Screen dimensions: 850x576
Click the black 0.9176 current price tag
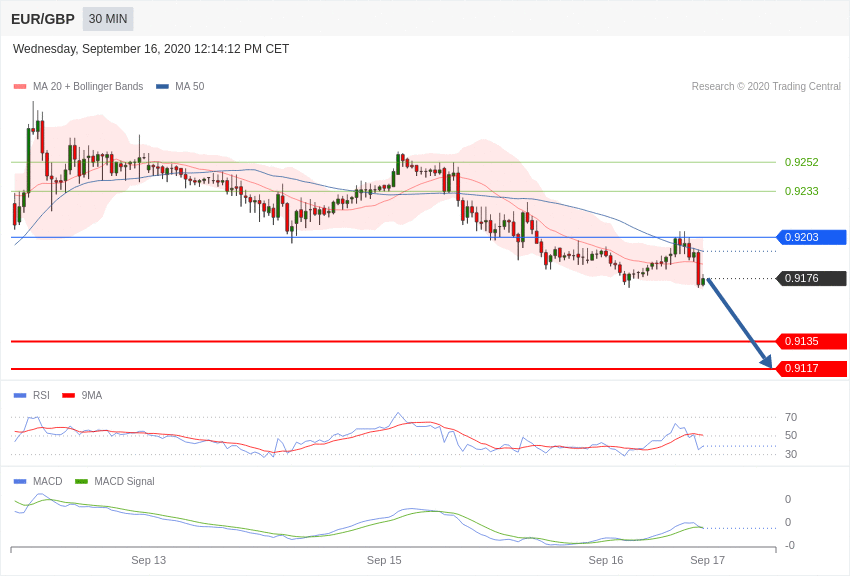[812, 278]
